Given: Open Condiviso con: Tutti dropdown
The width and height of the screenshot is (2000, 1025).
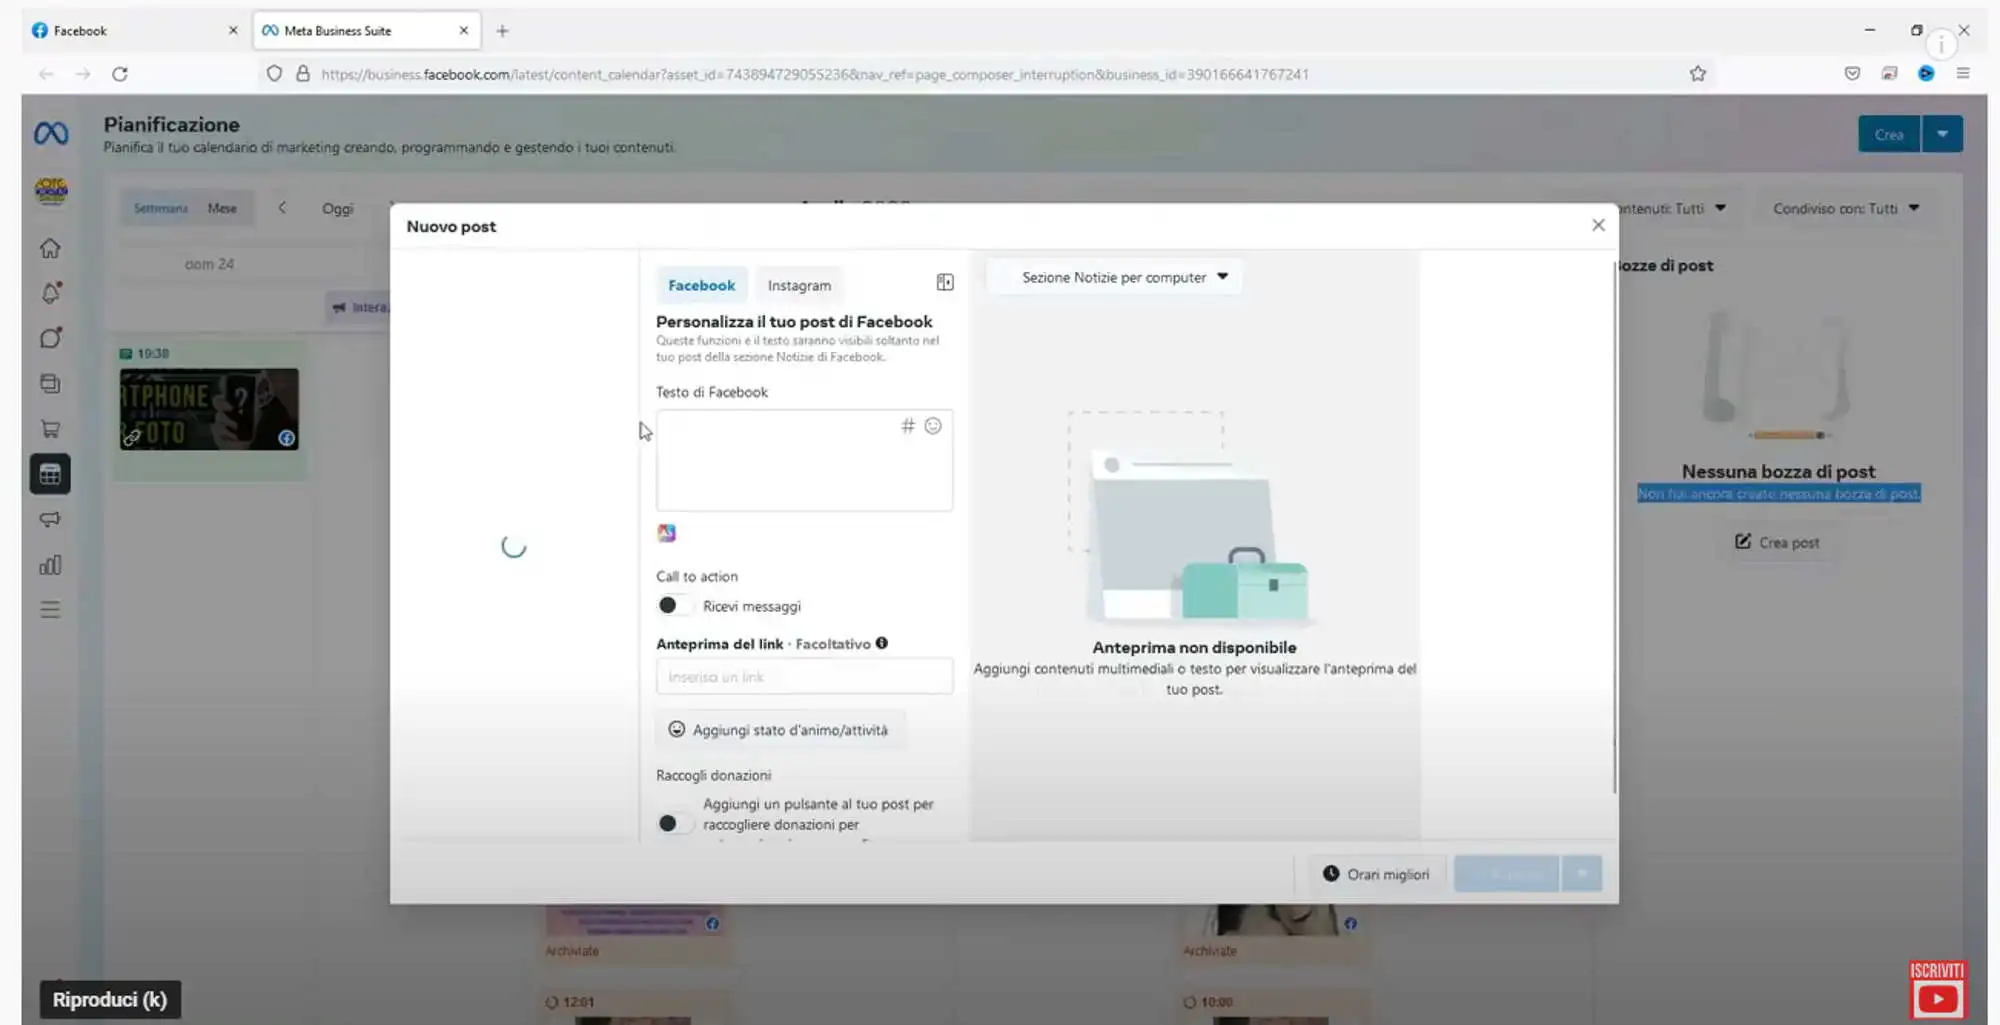Looking at the screenshot, I should [1845, 208].
